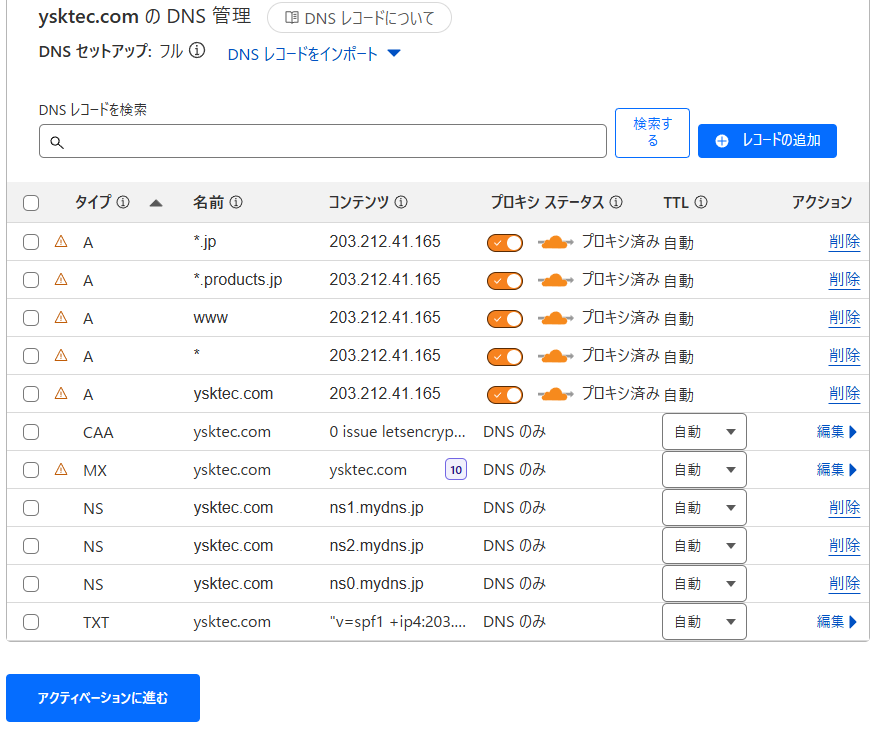Click the 名前 column header
This screenshot has height=732, width=879.
tap(209, 202)
